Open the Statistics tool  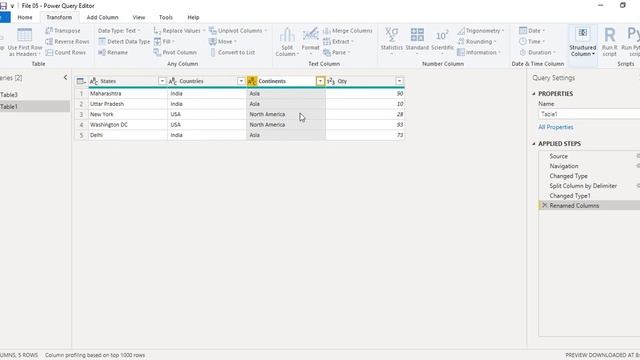[391, 41]
